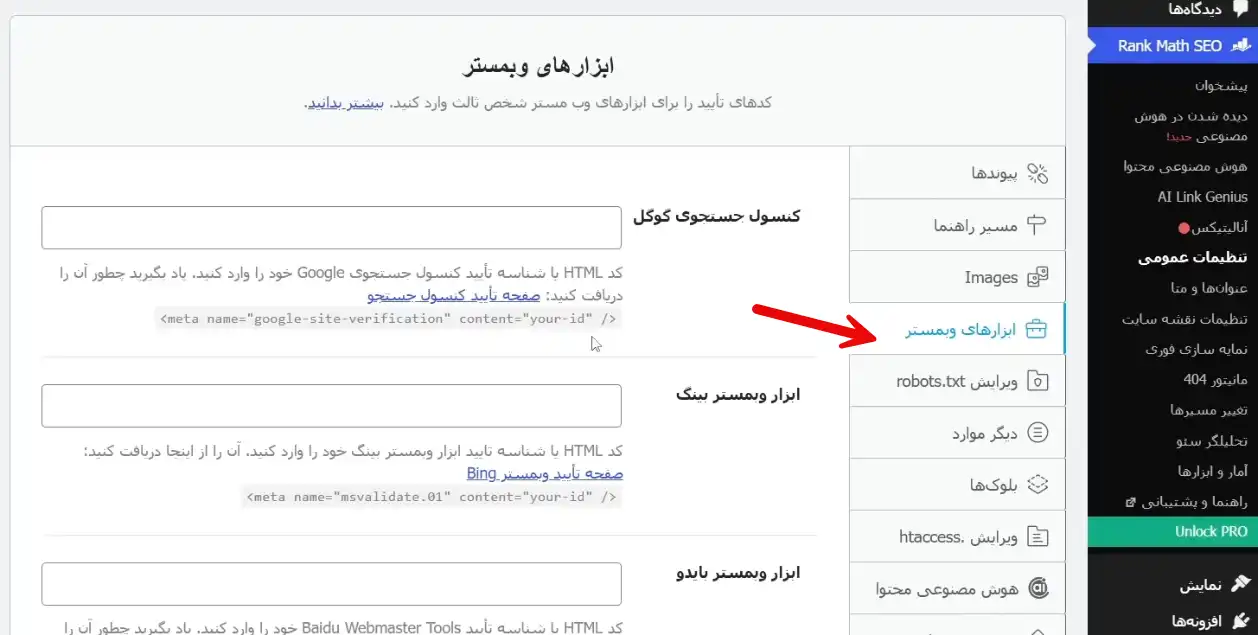Image resolution: width=1258 pixels, height=635 pixels.
Task: Click the Other (دیگر موارد) tab icon
Action: (1038, 433)
